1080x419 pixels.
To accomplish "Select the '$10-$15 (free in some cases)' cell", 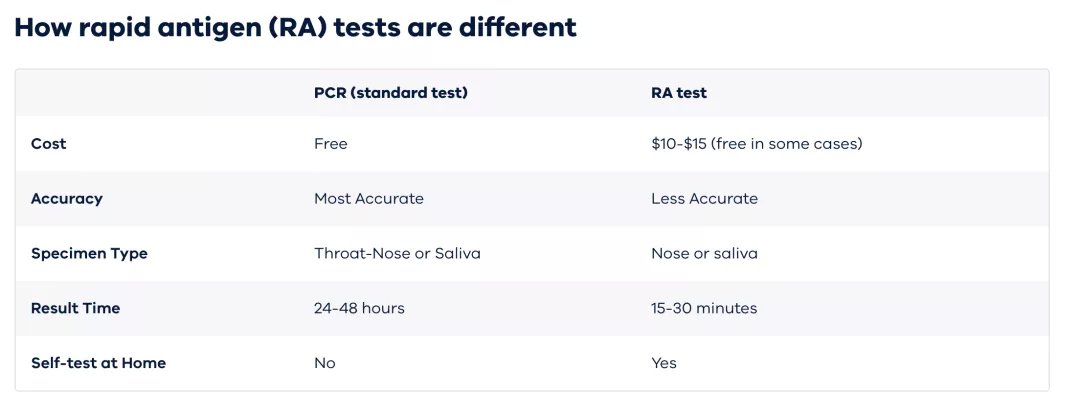I will [756, 143].
